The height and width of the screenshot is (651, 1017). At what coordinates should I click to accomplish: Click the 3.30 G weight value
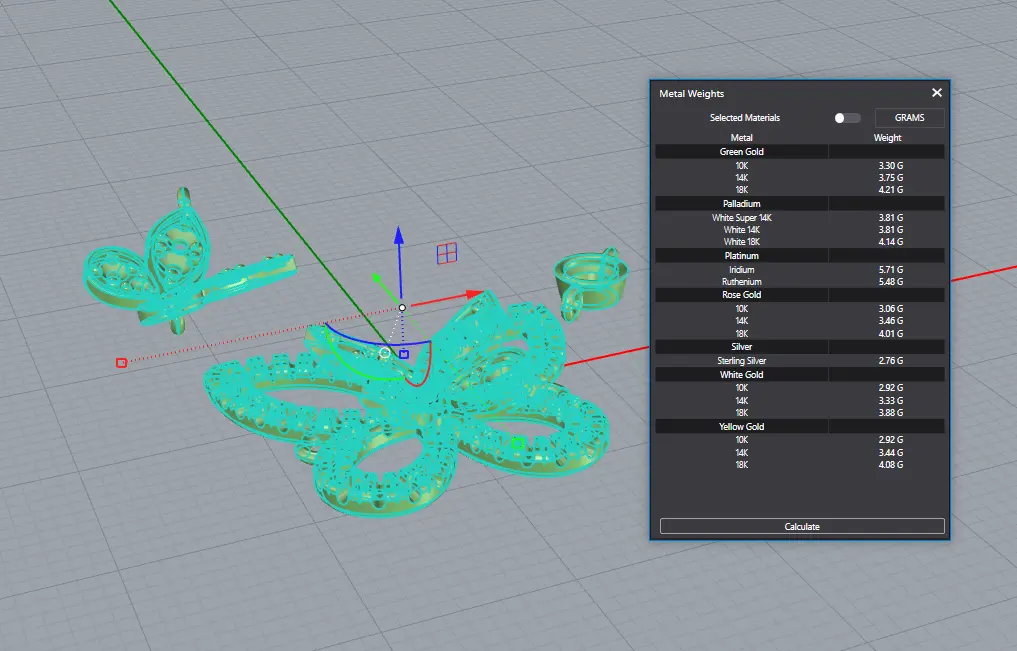[x=891, y=166]
